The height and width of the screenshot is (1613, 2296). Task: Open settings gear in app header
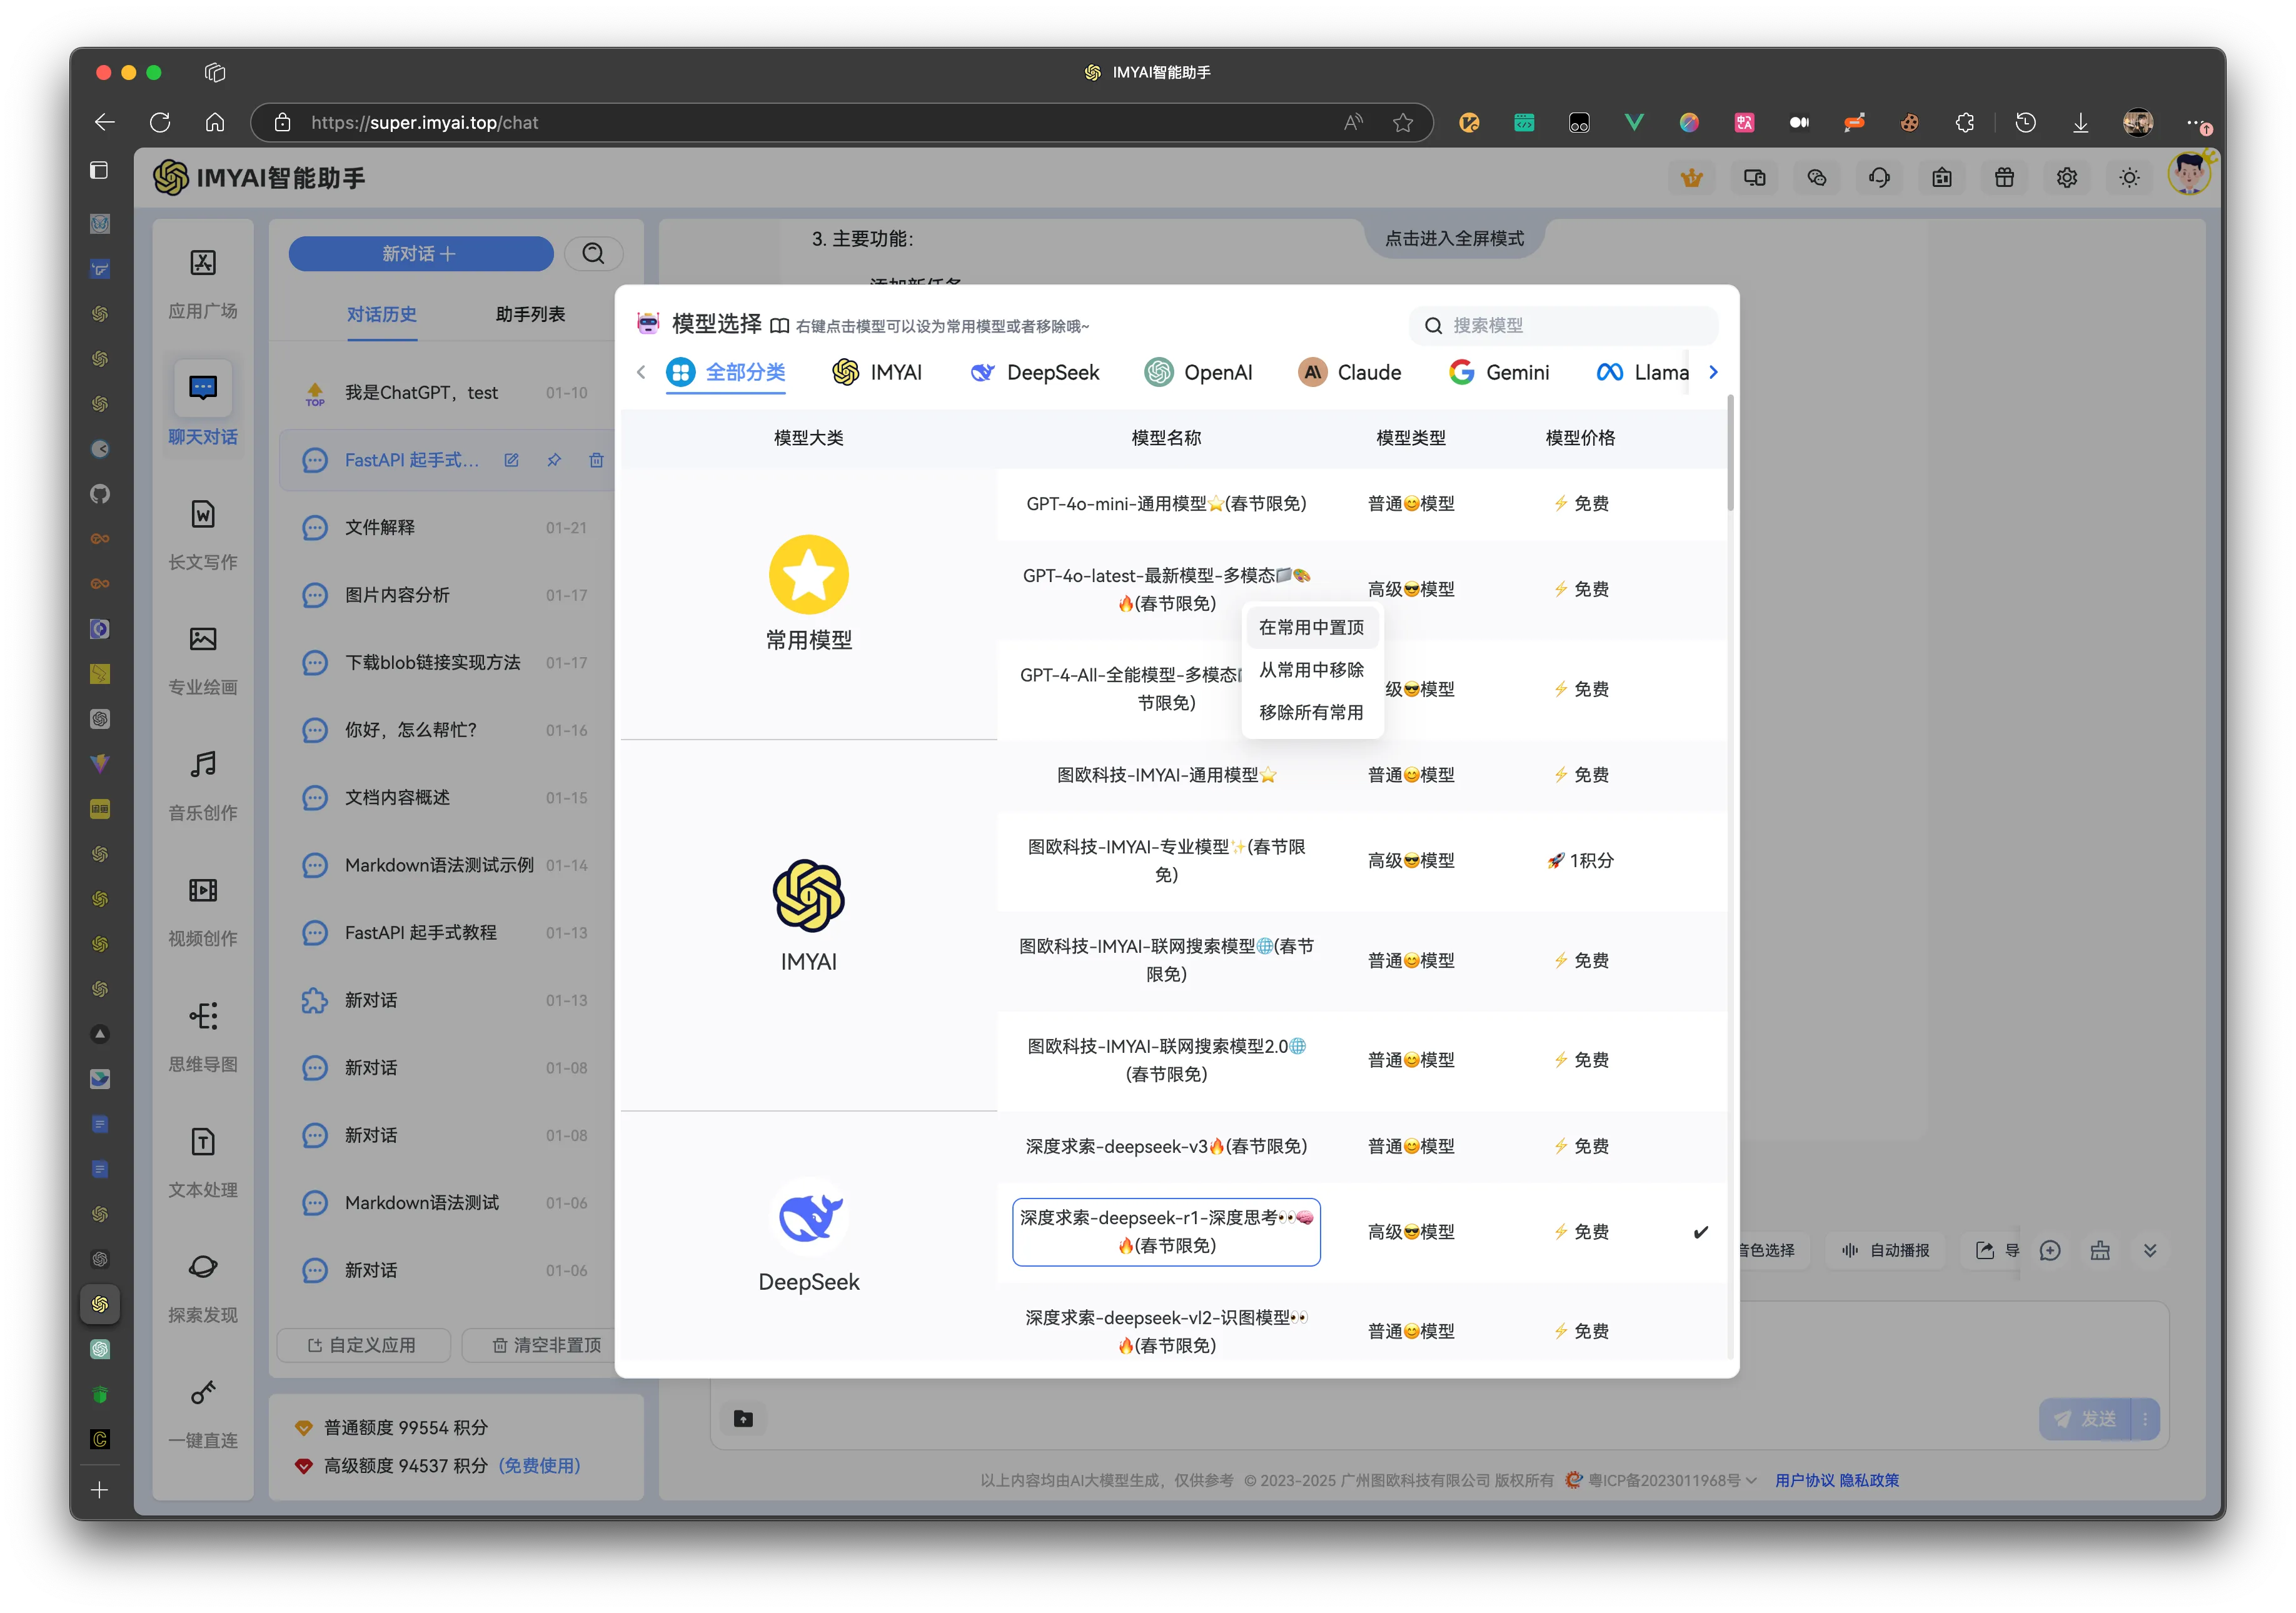click(x=2067, y=178)
